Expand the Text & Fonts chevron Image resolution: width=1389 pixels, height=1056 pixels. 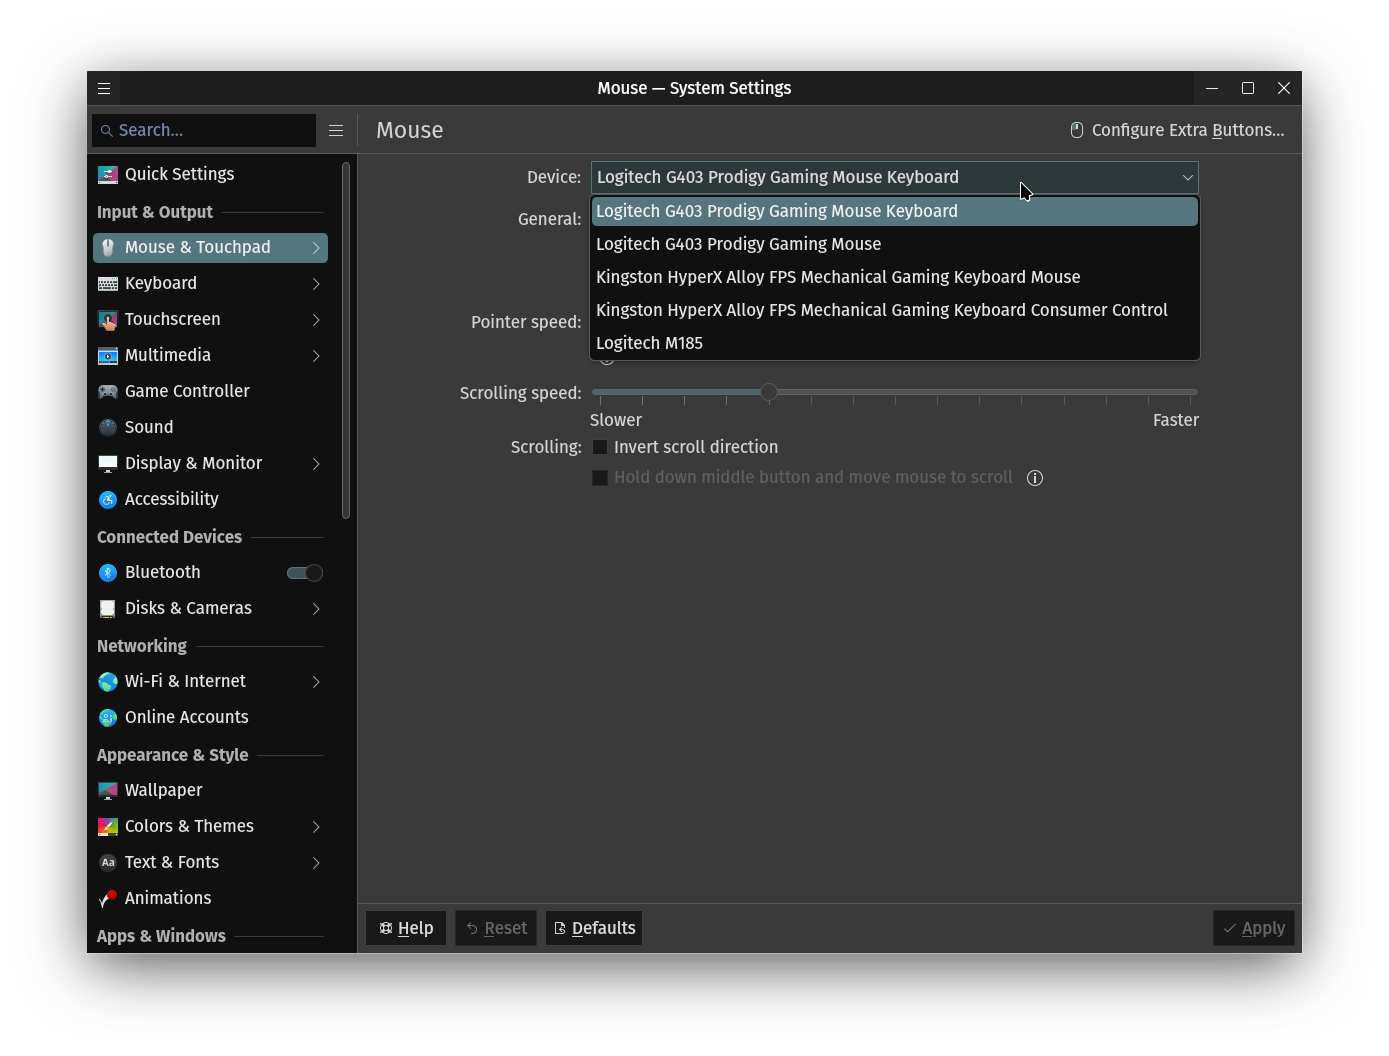[x=316, y=863]
